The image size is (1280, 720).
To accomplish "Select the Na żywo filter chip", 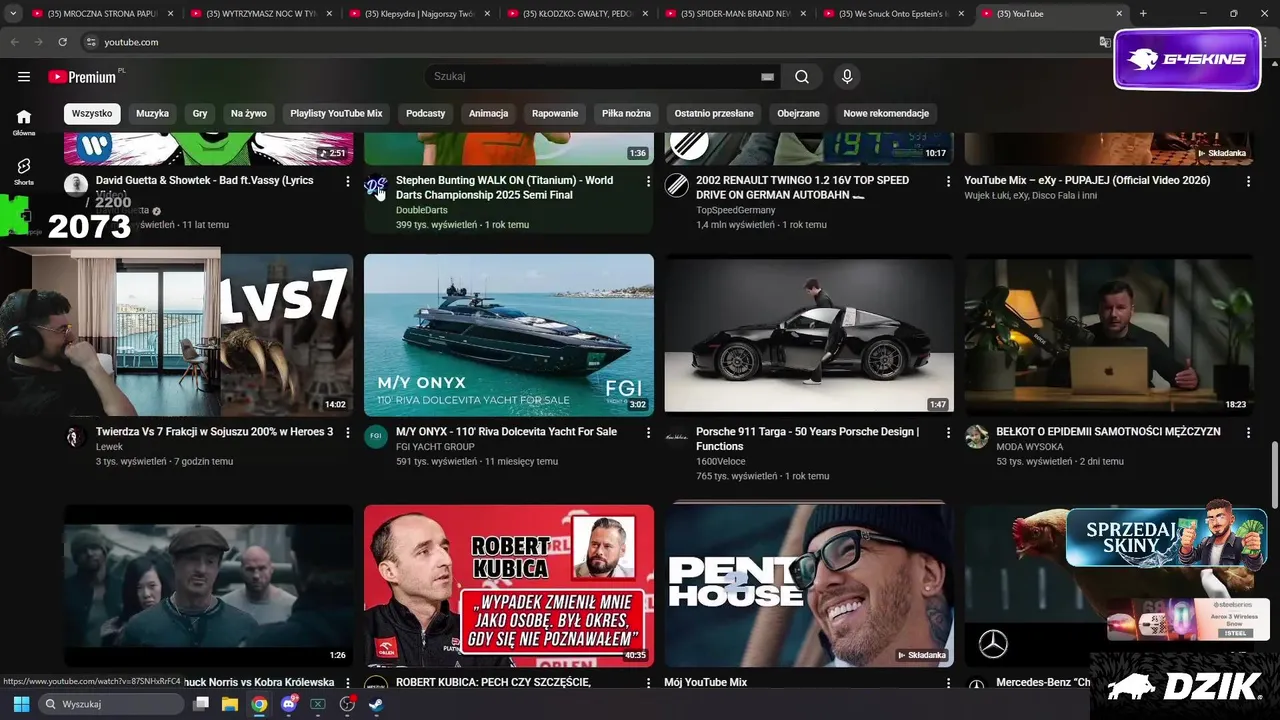I will (x=249, y=113).
